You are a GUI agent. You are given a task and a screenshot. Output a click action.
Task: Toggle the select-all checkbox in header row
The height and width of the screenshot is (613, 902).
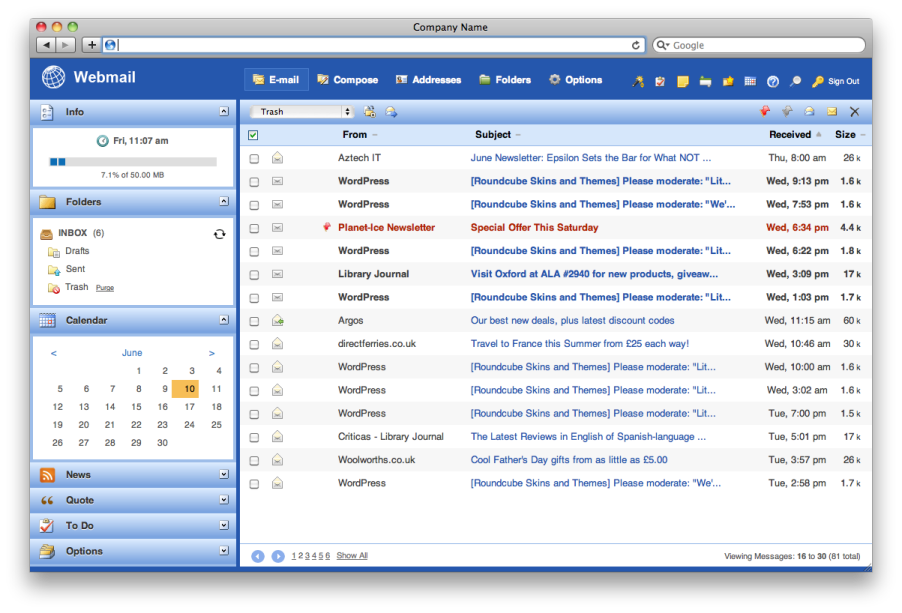[253, 135]
